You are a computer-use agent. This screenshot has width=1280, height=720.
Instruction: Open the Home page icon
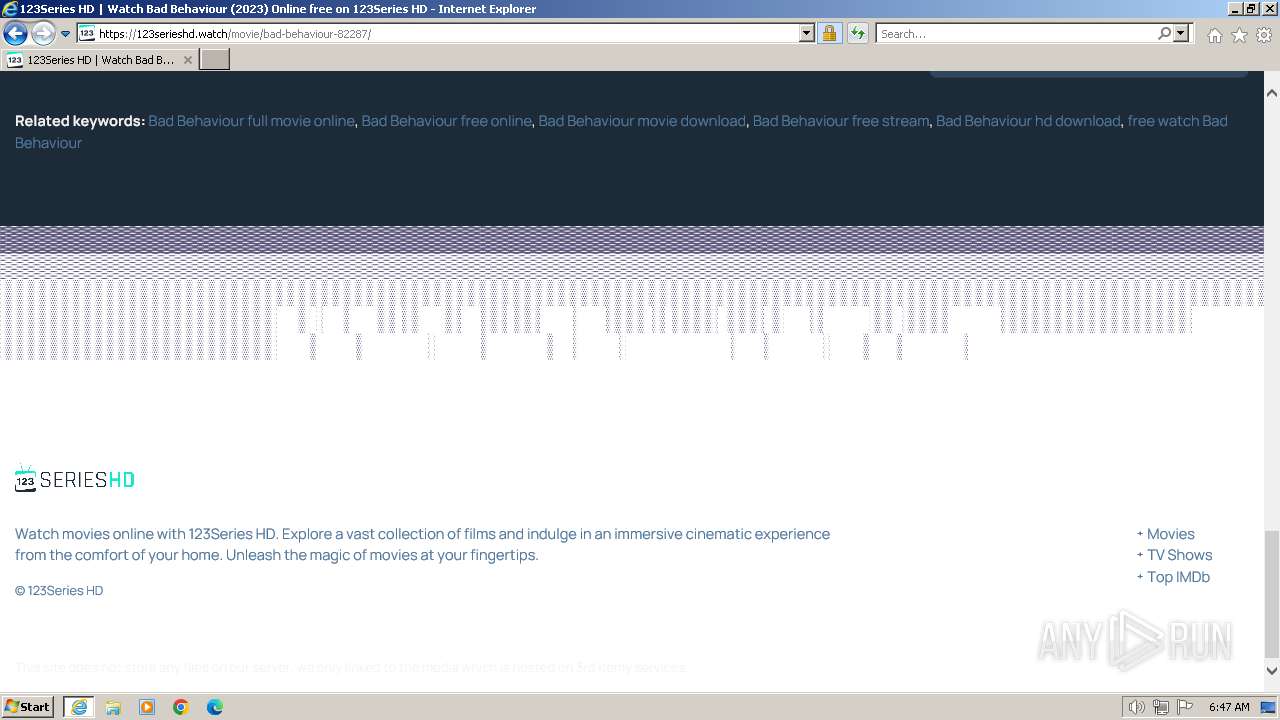(x=1214, y=35)
